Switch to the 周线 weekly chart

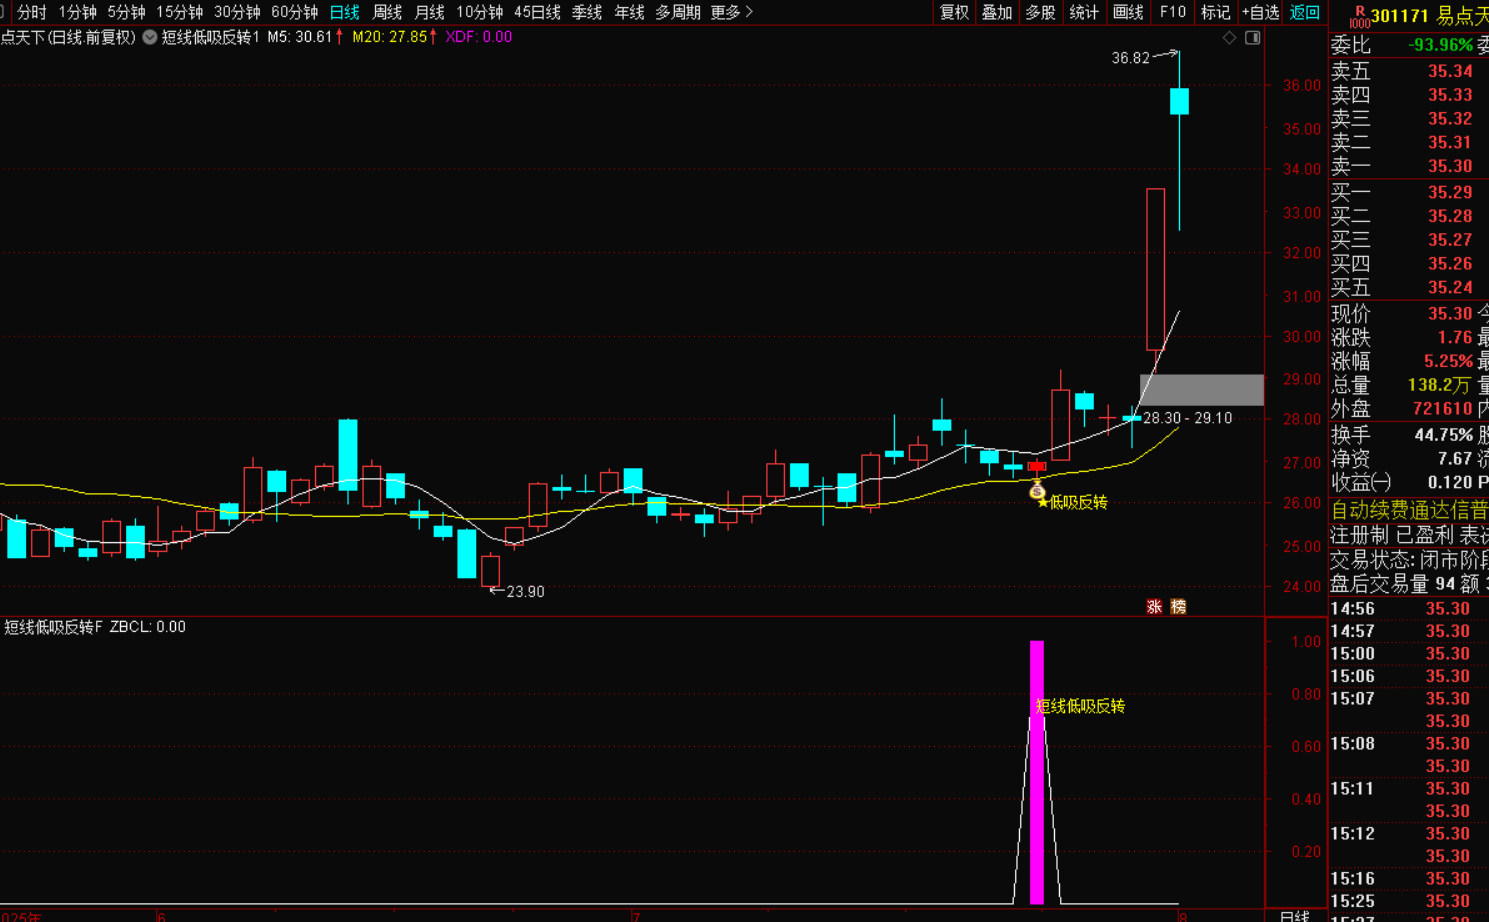387,12
